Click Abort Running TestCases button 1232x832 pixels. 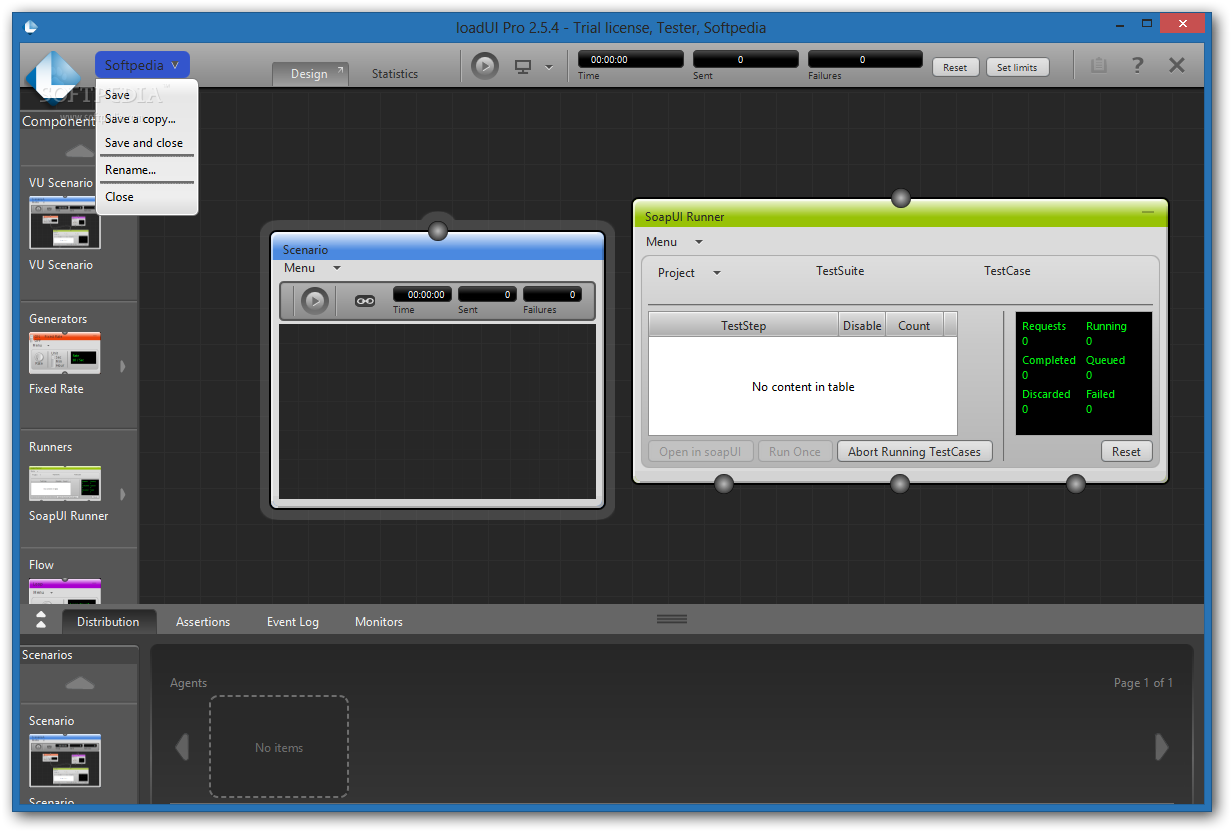click(914, 452)
